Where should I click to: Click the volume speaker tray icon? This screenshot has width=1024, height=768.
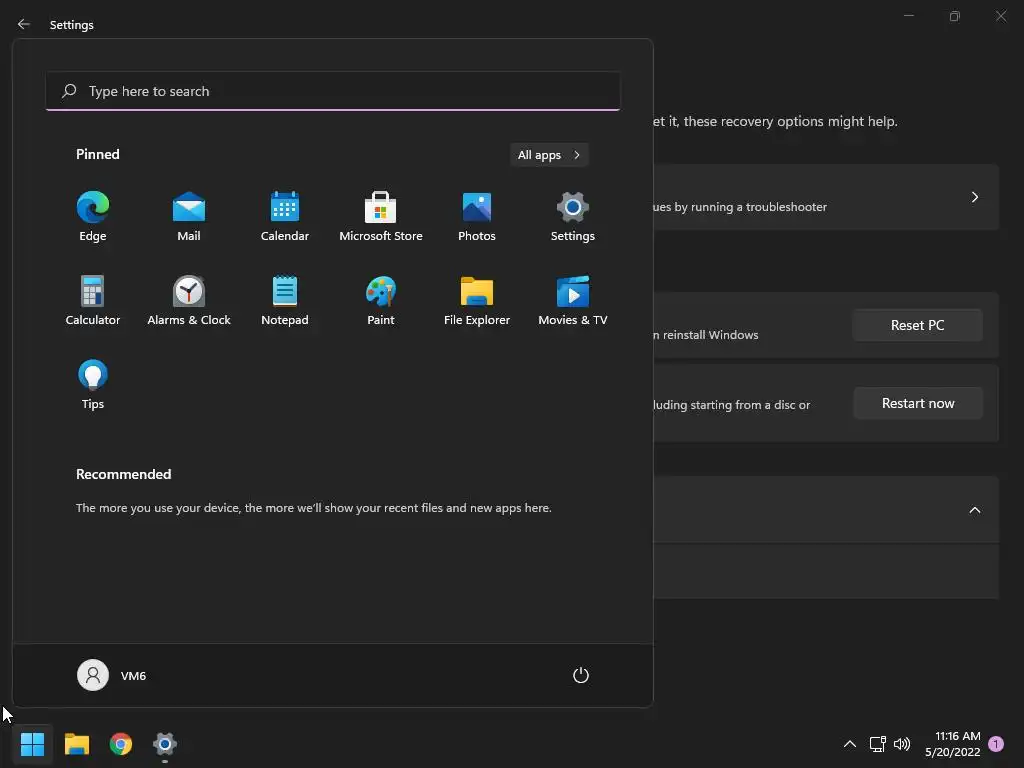[902, 744]
